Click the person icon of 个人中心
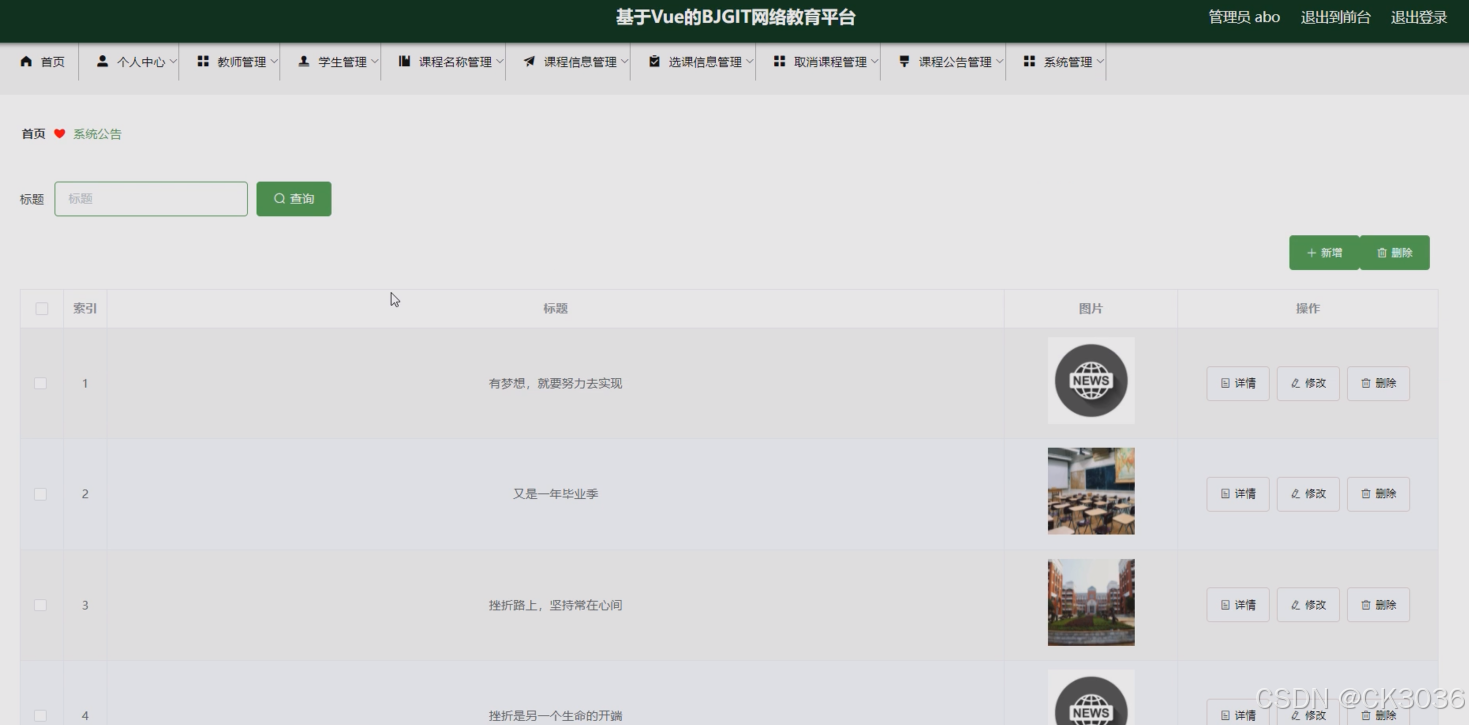Image resolution: width=1469 pixels, height=725 pixels. [102, 61]
